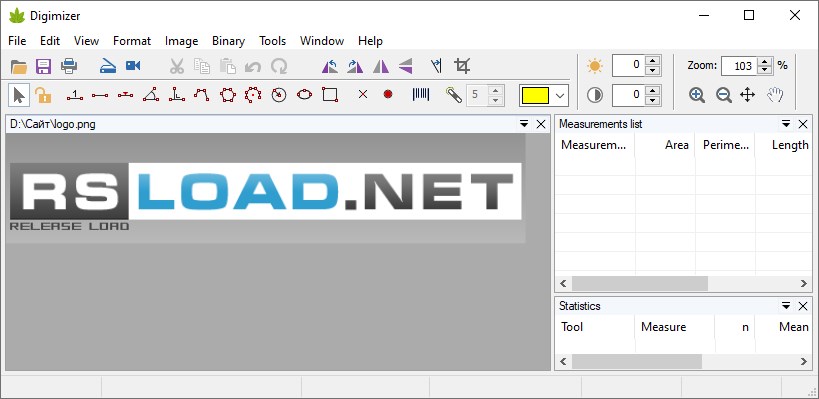Image resolution: width=819 pixels, height=399 pixels.
Task: Open the Image menu
Action: (x=181, y=41)
